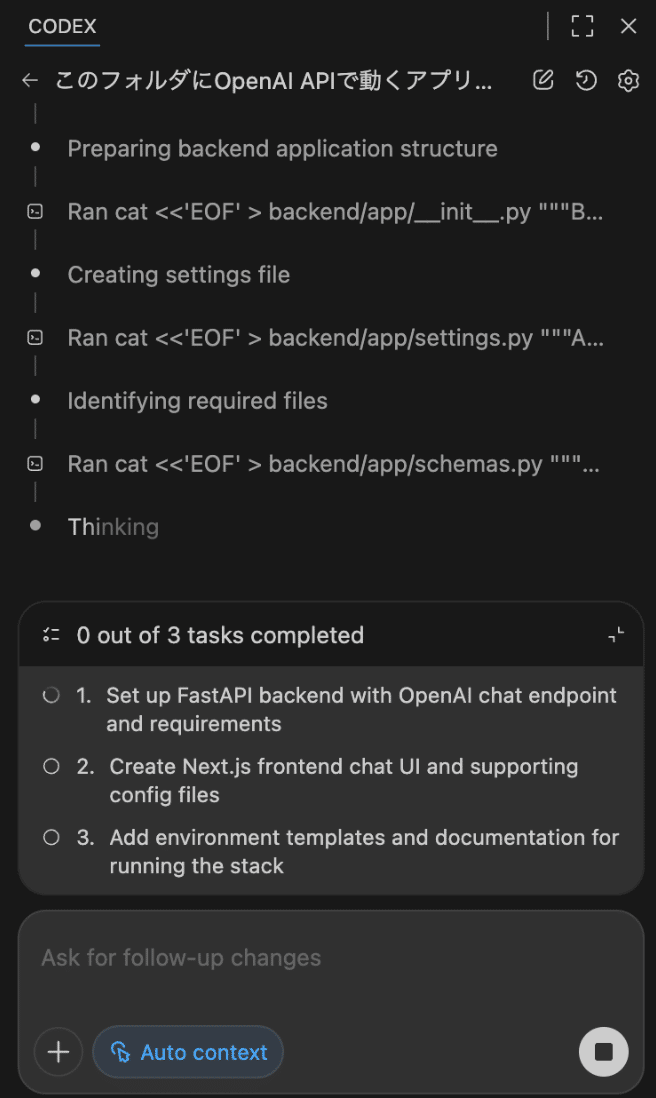Stop the running Codex response

tap(603, 1052)
